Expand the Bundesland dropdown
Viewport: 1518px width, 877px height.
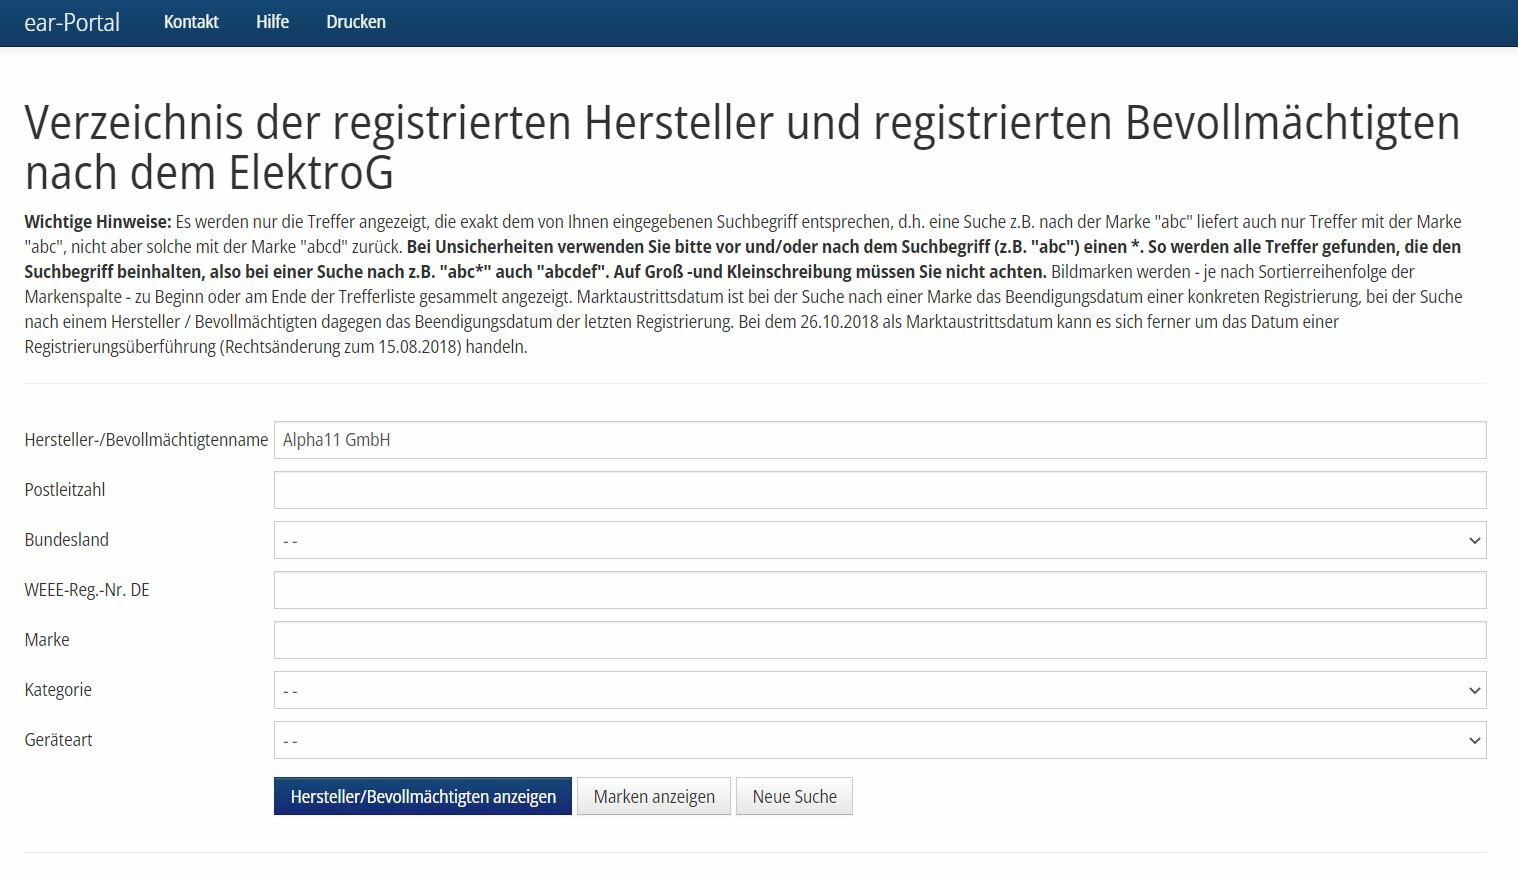tap(879, 540)
